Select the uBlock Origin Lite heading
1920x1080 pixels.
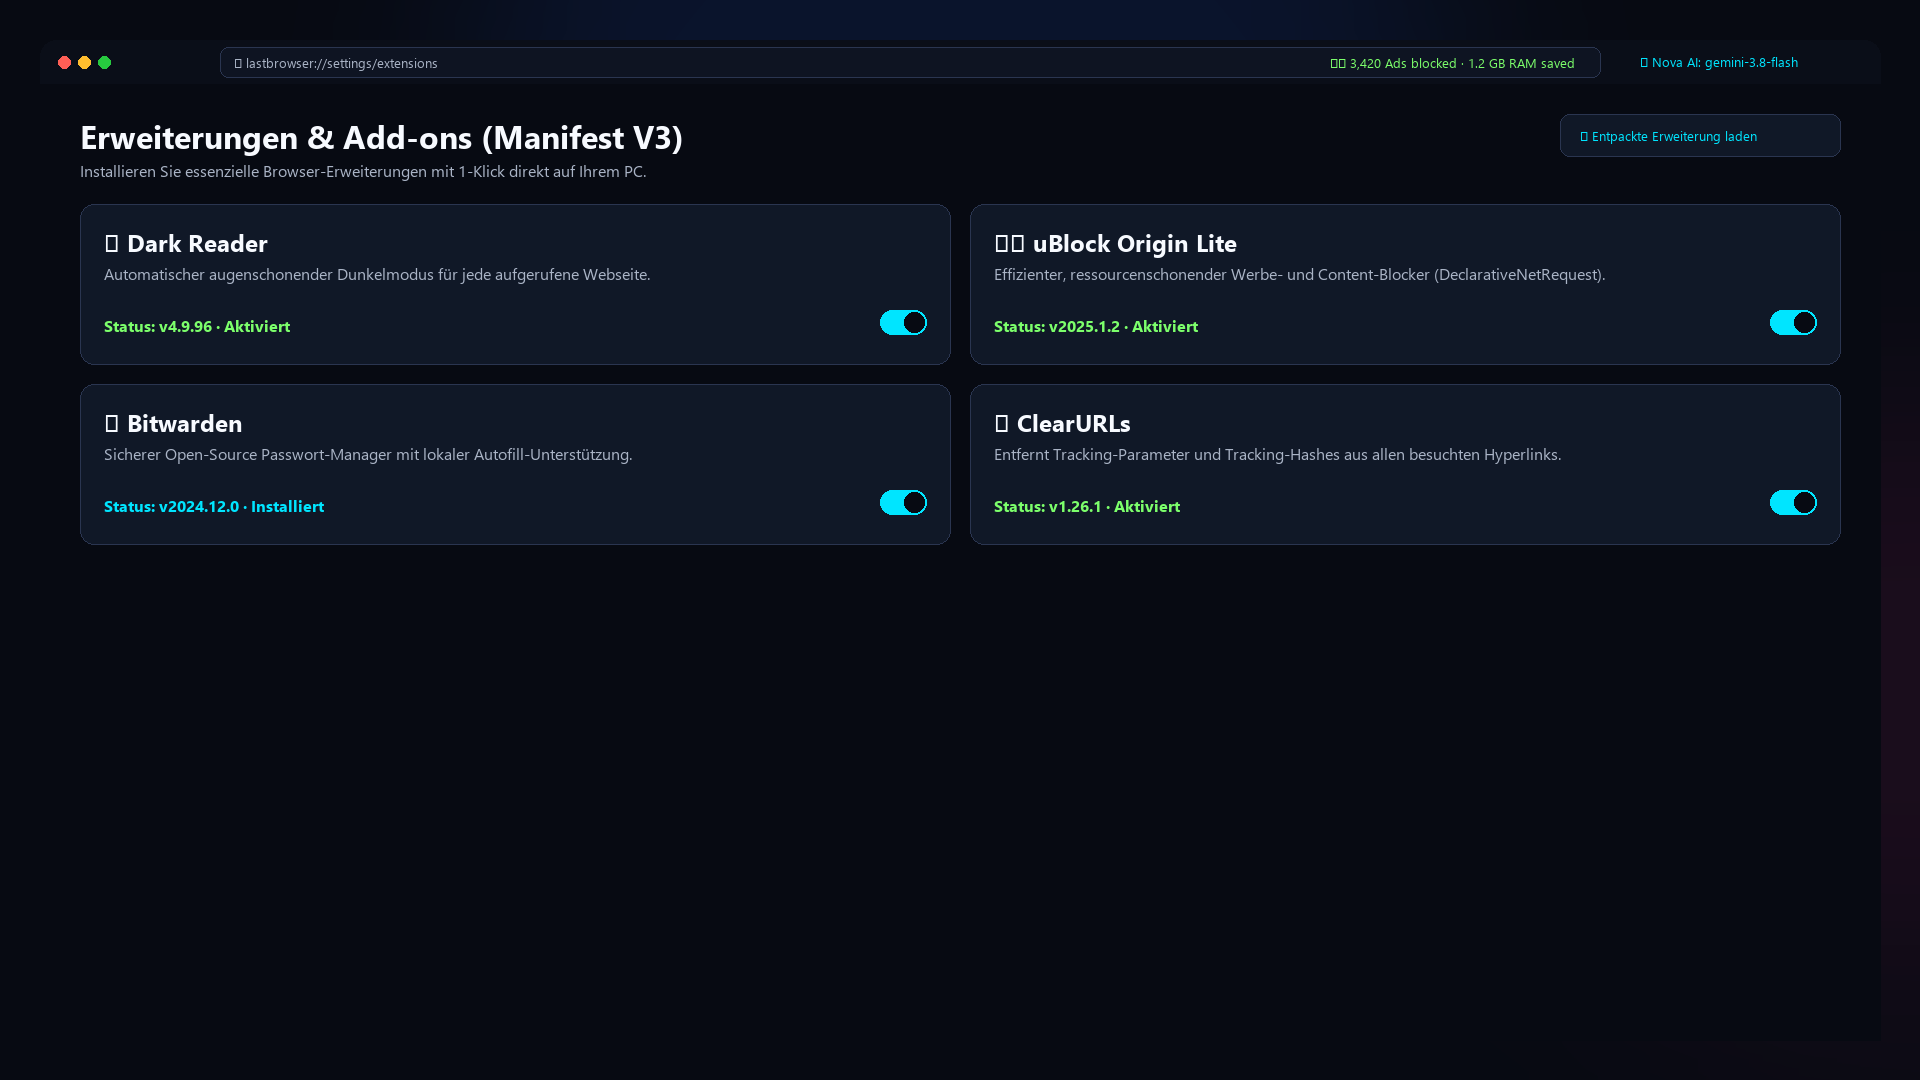[x=1135, y=243]
